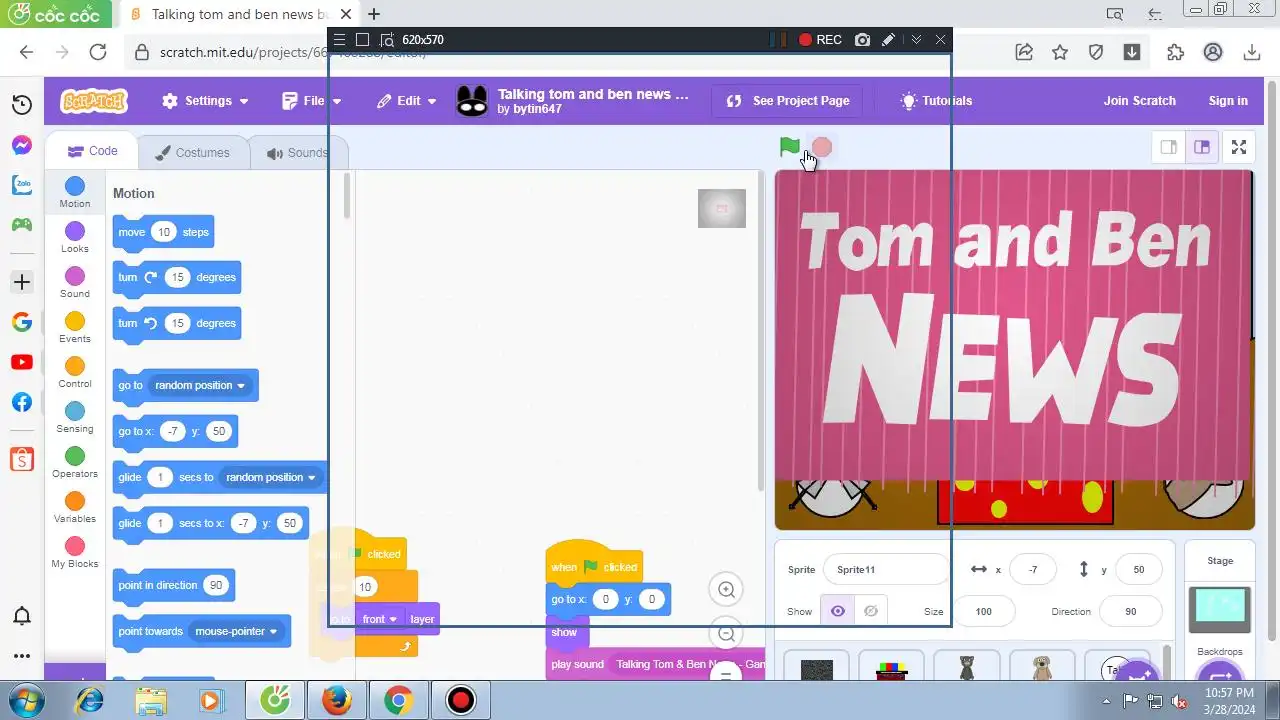Switch to the Sounds tab
The image size is (1280, 720).
(297, 153)
